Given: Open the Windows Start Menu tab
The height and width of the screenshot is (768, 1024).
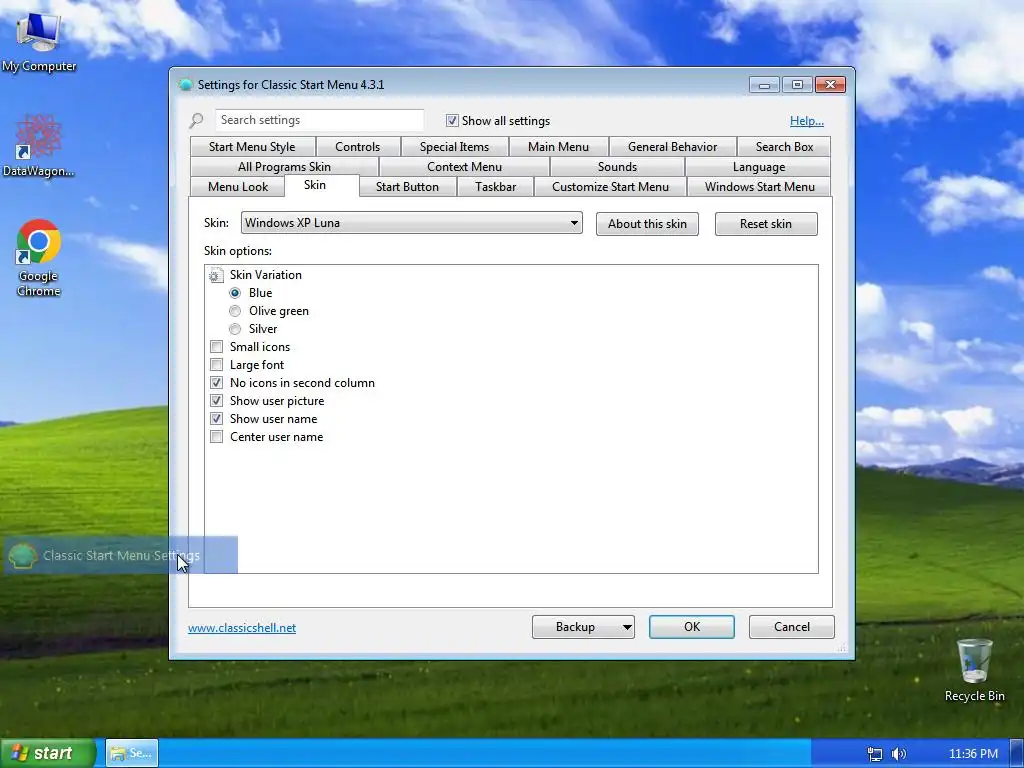Looking at the screenshot, I should pos(760,187).
